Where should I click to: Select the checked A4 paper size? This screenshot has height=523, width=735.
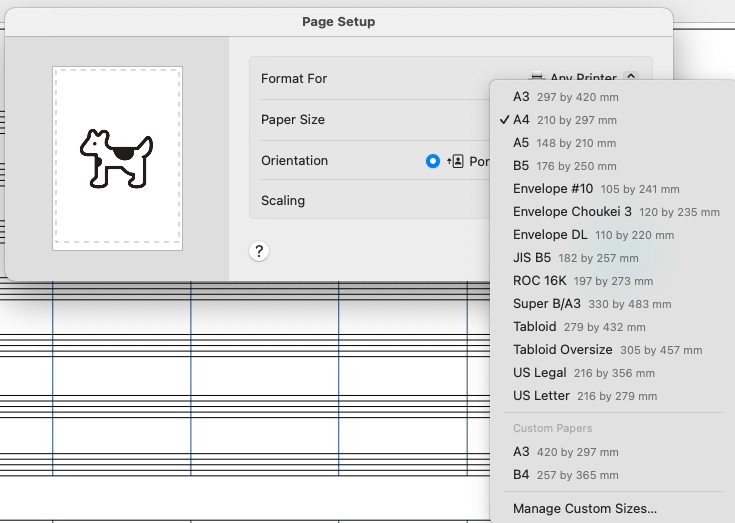coord(565,120)
